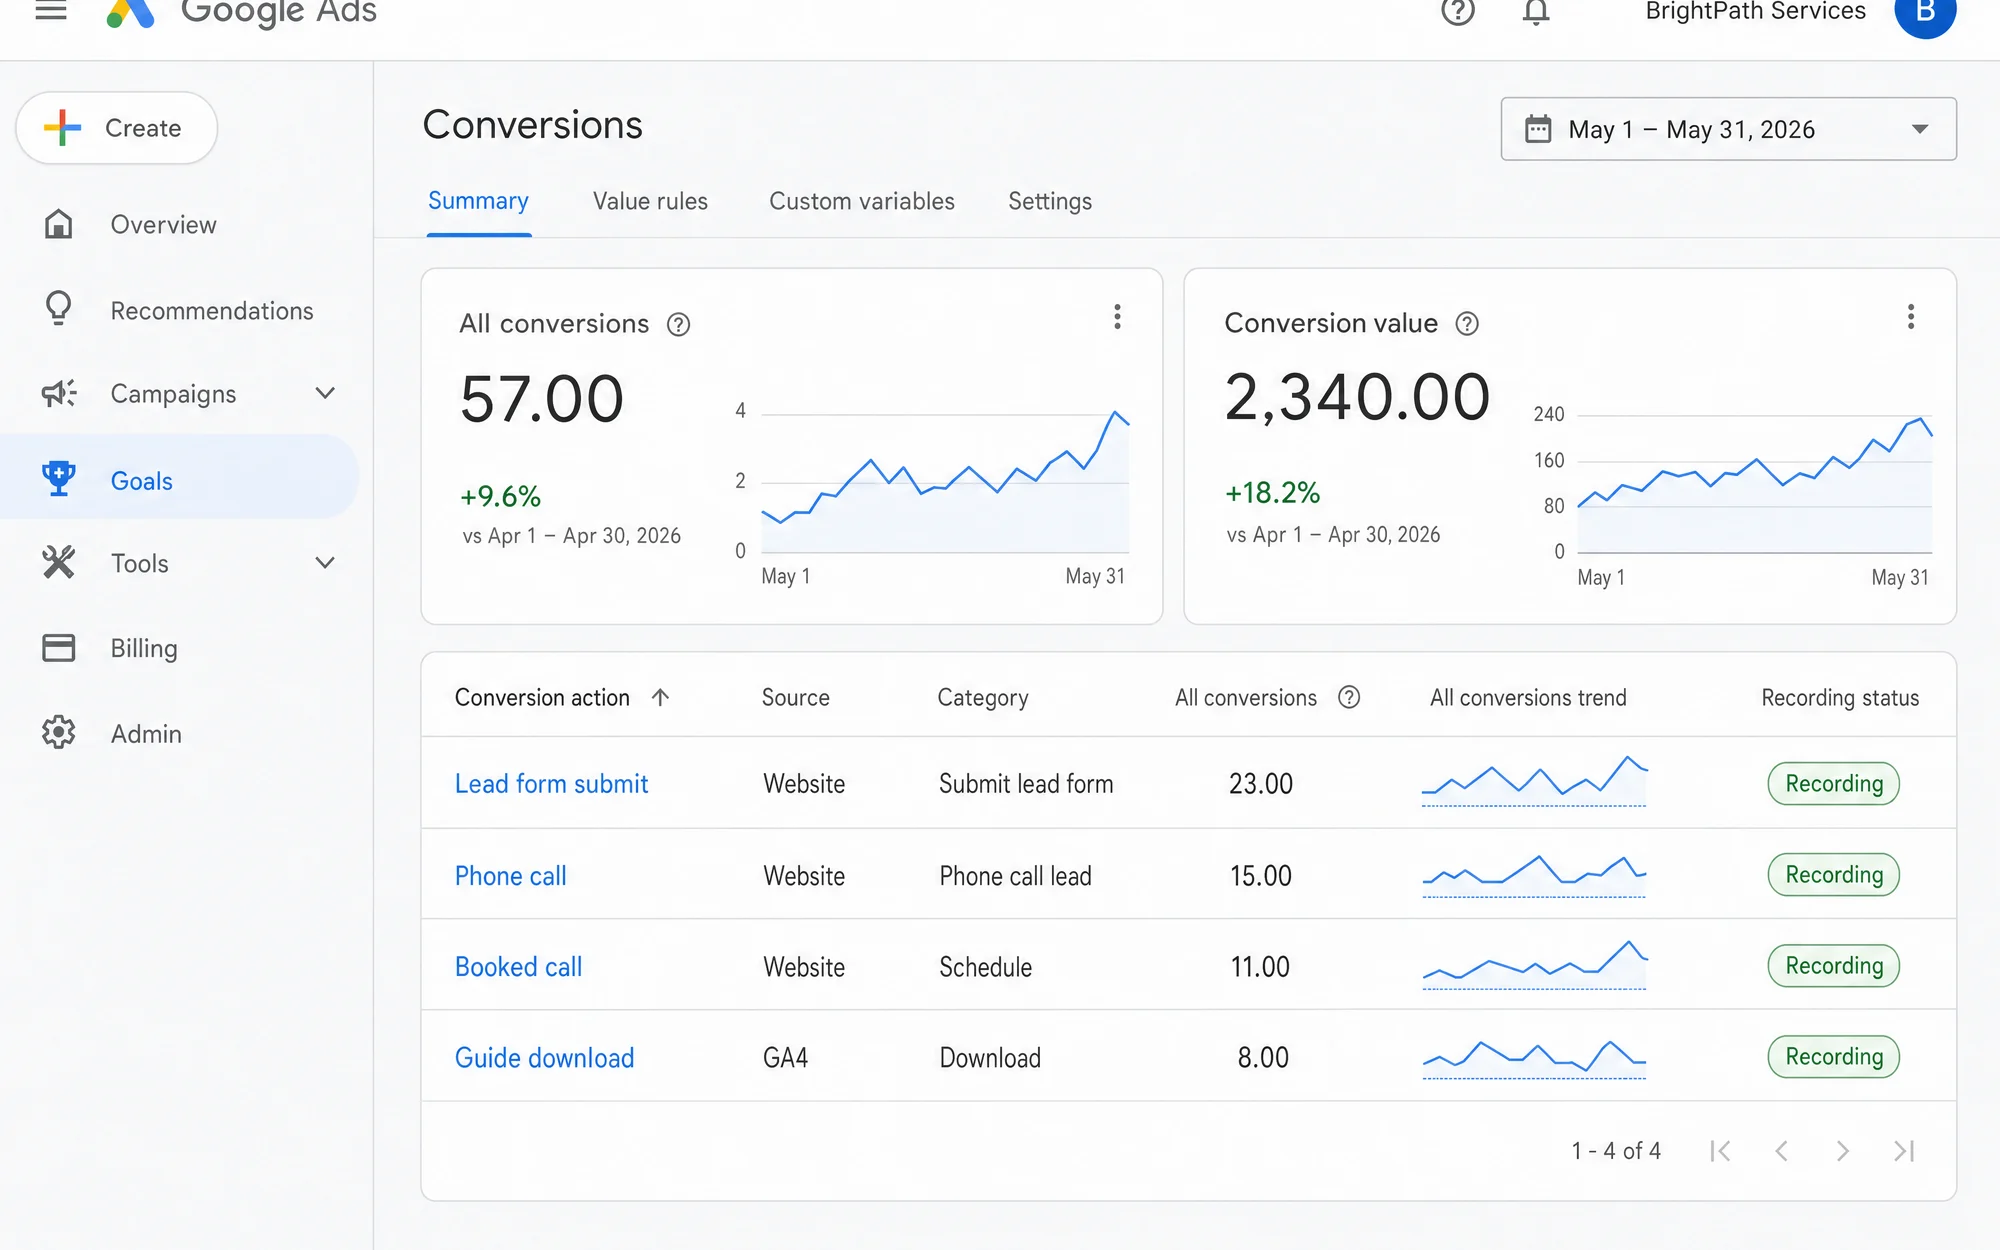2000x1250 pixels.
Task: Open the May 1 – May 31 date range dropdown
Action: click(1728, 129)
